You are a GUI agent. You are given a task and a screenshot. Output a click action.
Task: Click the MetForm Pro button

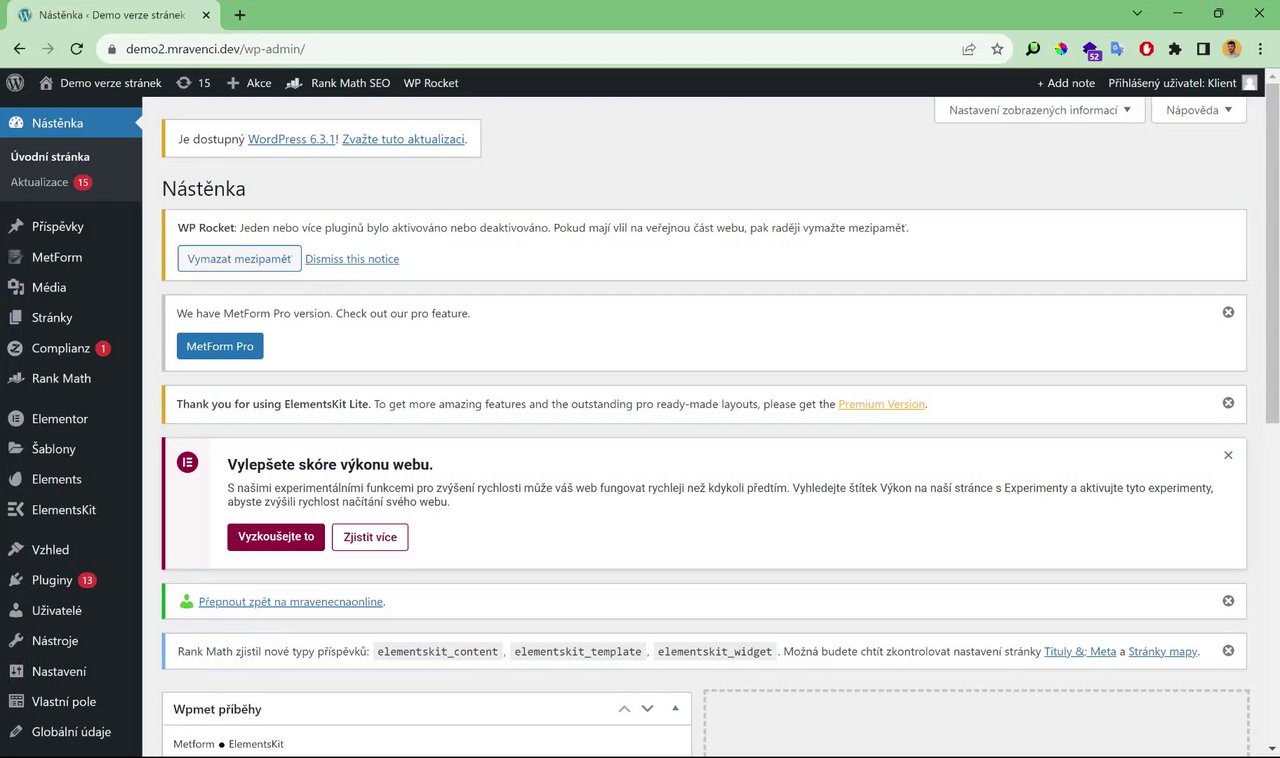220,346
